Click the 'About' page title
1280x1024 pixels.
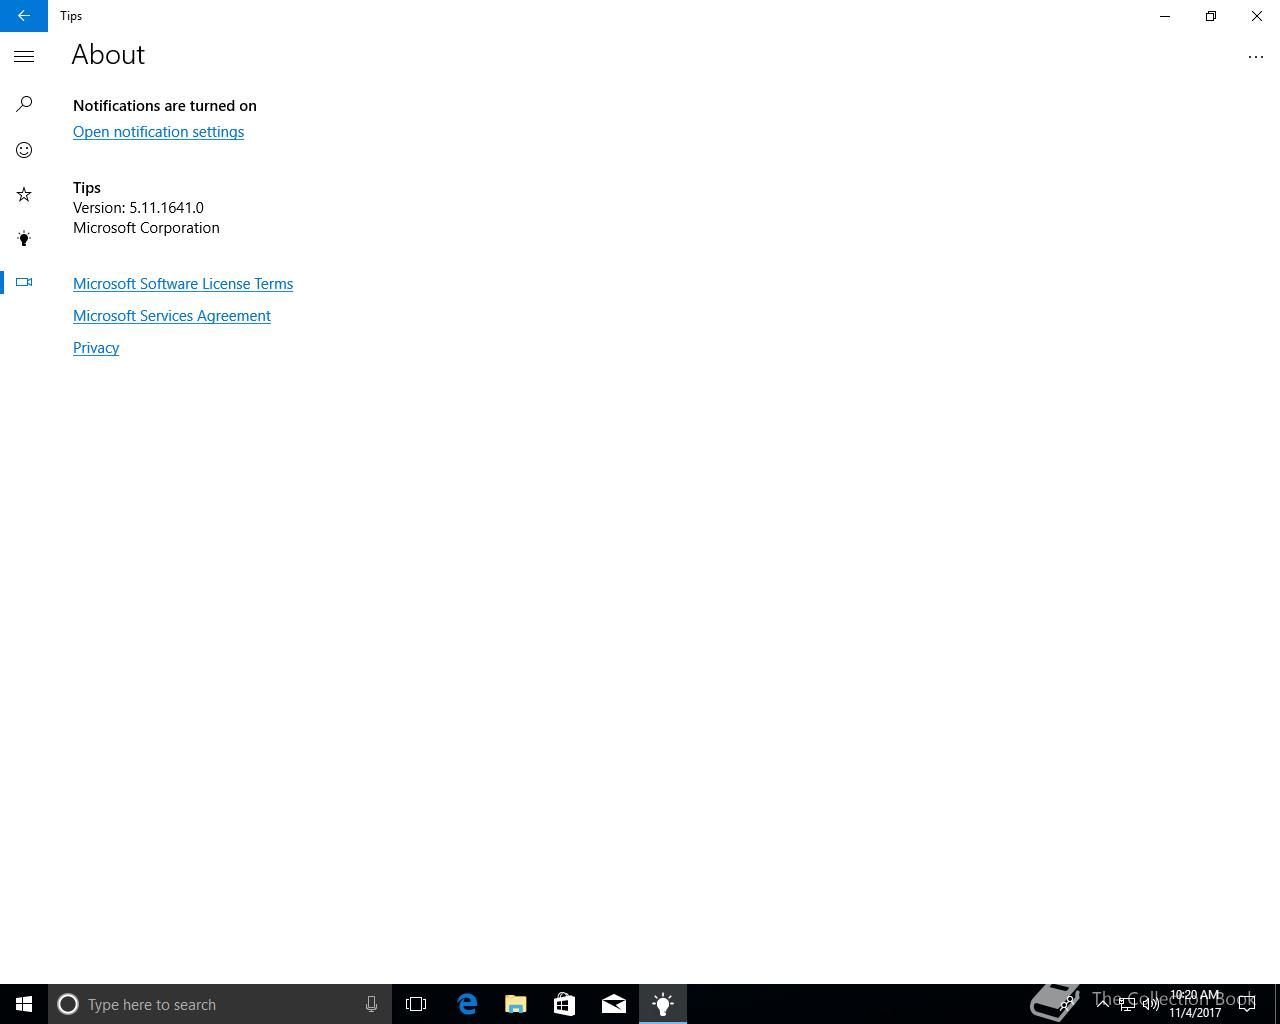(108, 55)
